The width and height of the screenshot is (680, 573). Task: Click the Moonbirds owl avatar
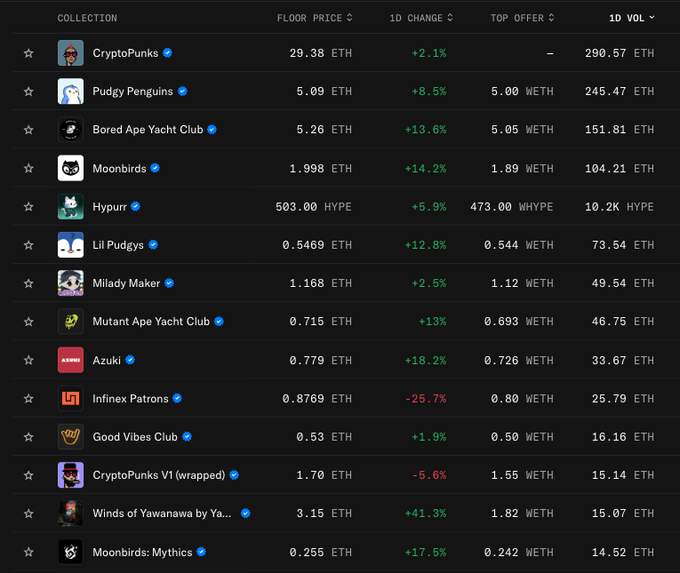70,168
